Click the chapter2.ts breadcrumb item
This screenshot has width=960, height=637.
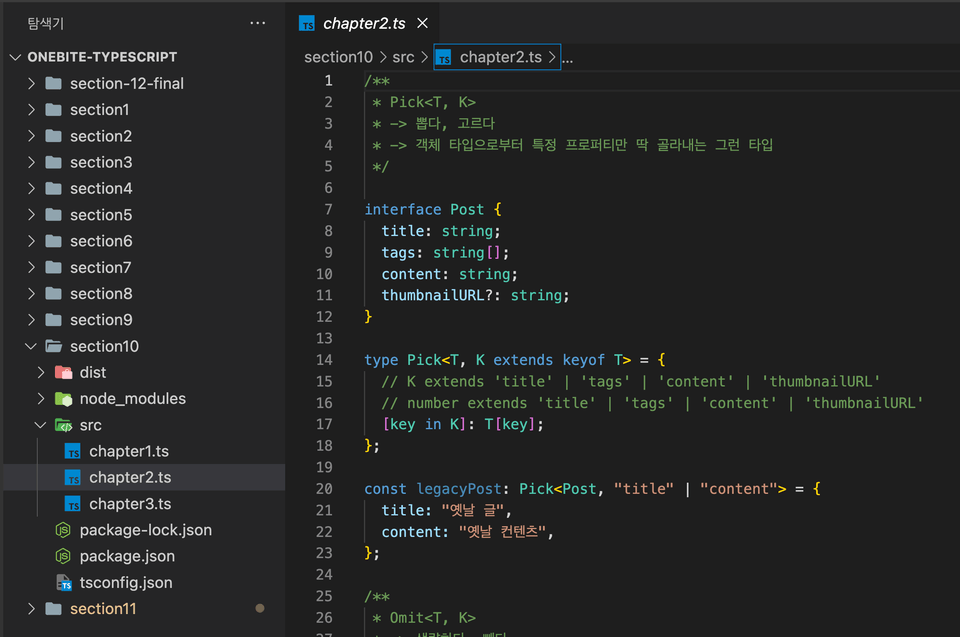click(498, 58)
